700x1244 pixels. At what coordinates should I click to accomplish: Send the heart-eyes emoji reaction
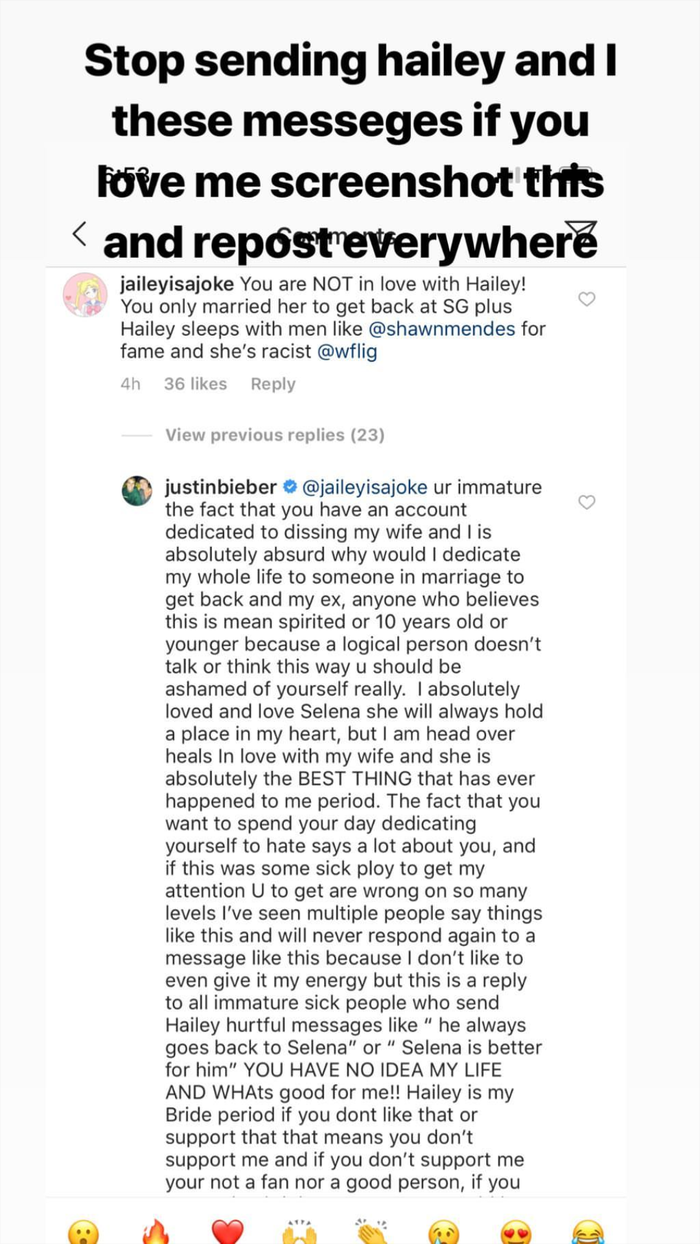(516, 1232)
